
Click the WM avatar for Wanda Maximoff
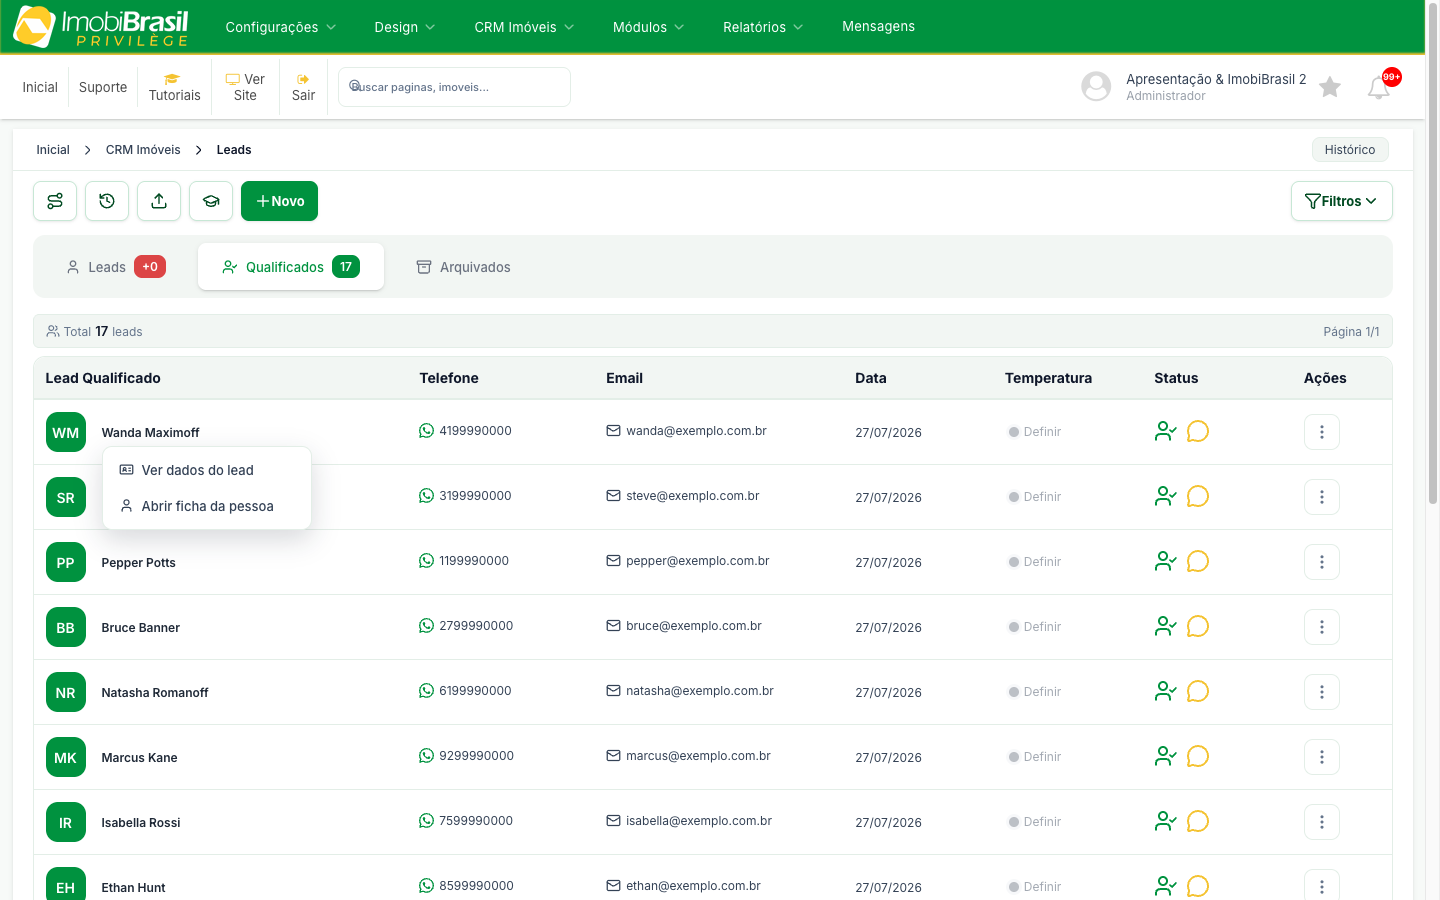click(x=66, y=433)
